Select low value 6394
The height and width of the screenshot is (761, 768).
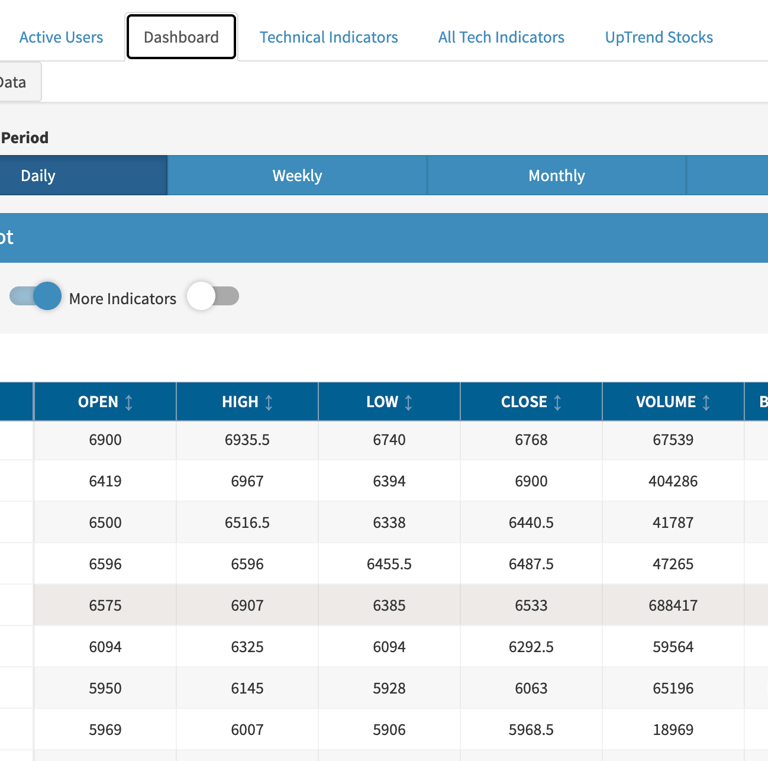click(x=389, y=481)
